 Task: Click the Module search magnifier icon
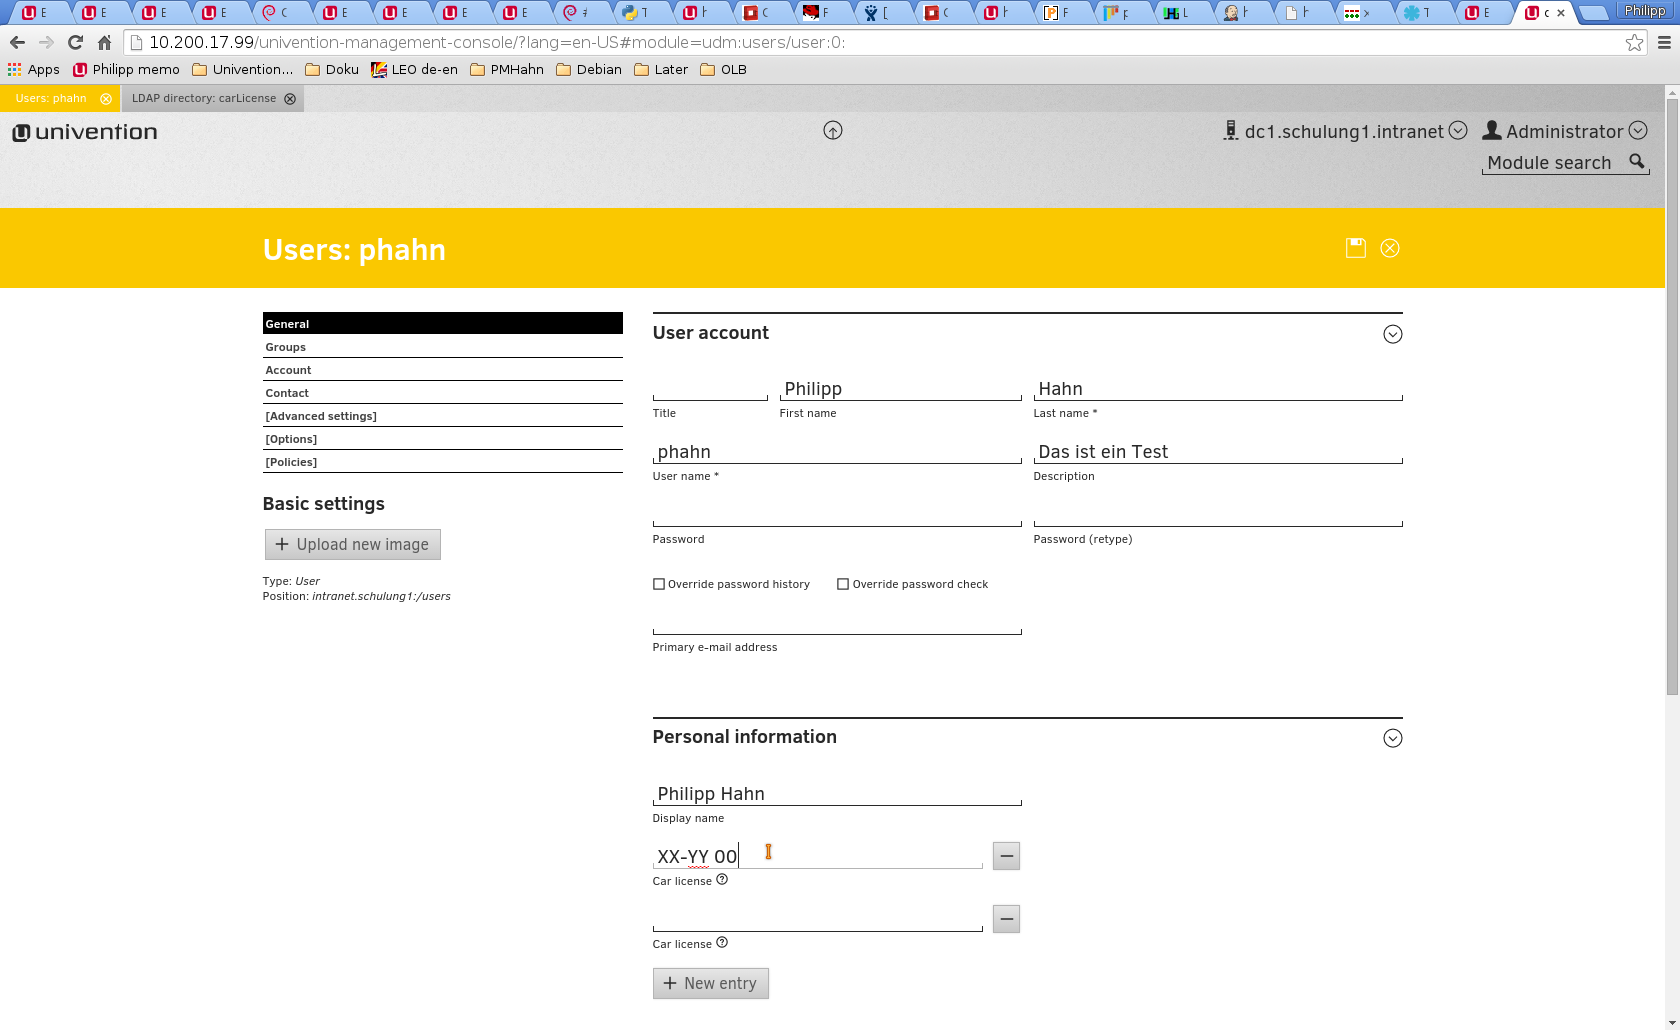(1637, 162)
